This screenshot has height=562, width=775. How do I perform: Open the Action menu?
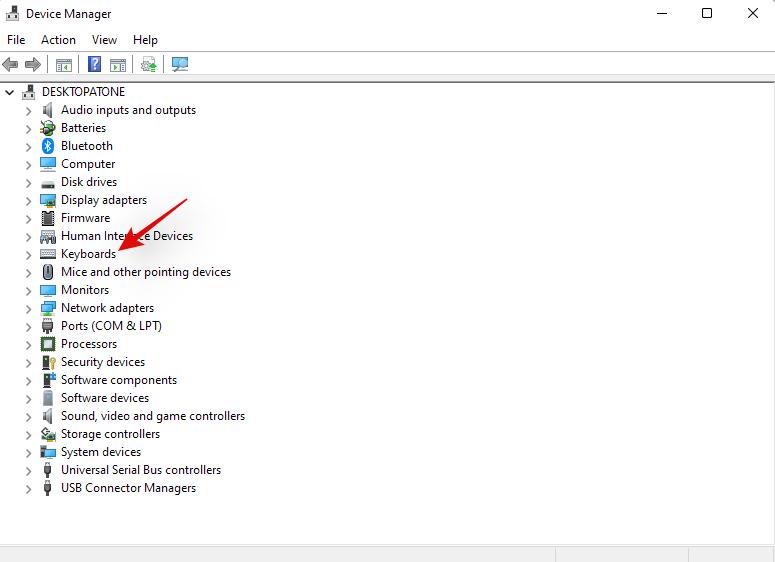pyautogui.click(x=58, y=40)
